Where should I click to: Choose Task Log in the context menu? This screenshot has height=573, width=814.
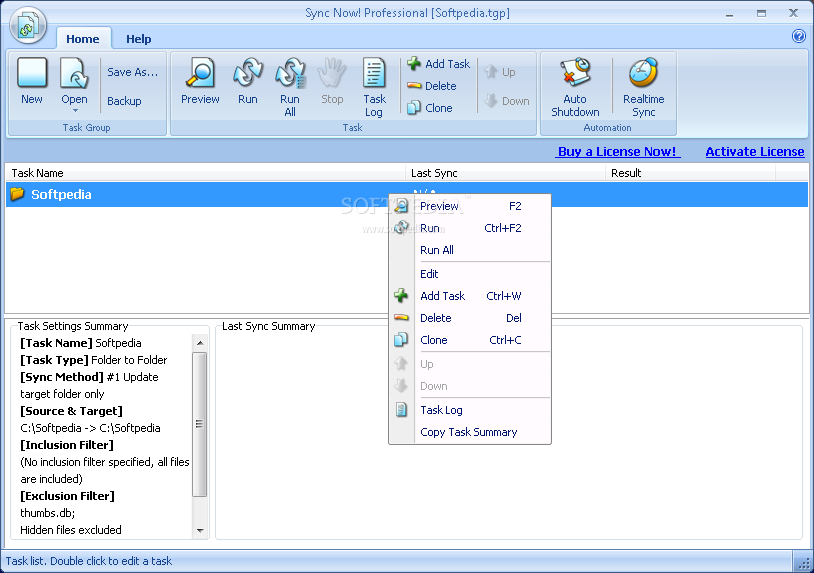click(470, 410)
